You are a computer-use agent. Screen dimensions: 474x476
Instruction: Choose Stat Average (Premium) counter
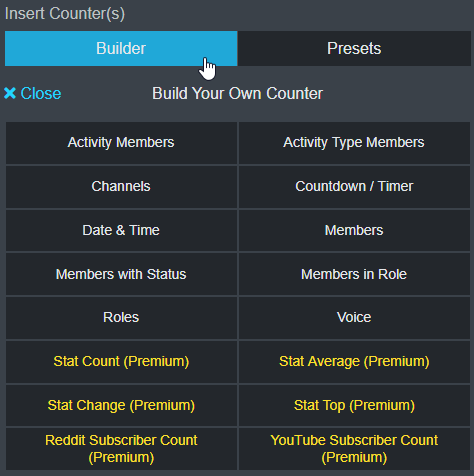354,362
